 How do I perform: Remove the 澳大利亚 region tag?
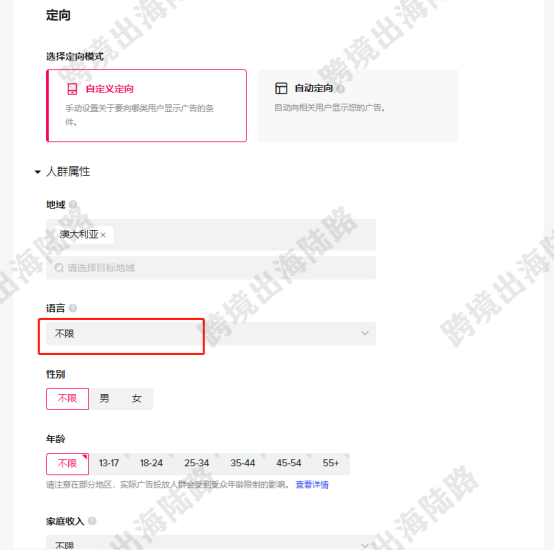coord(103,235)
